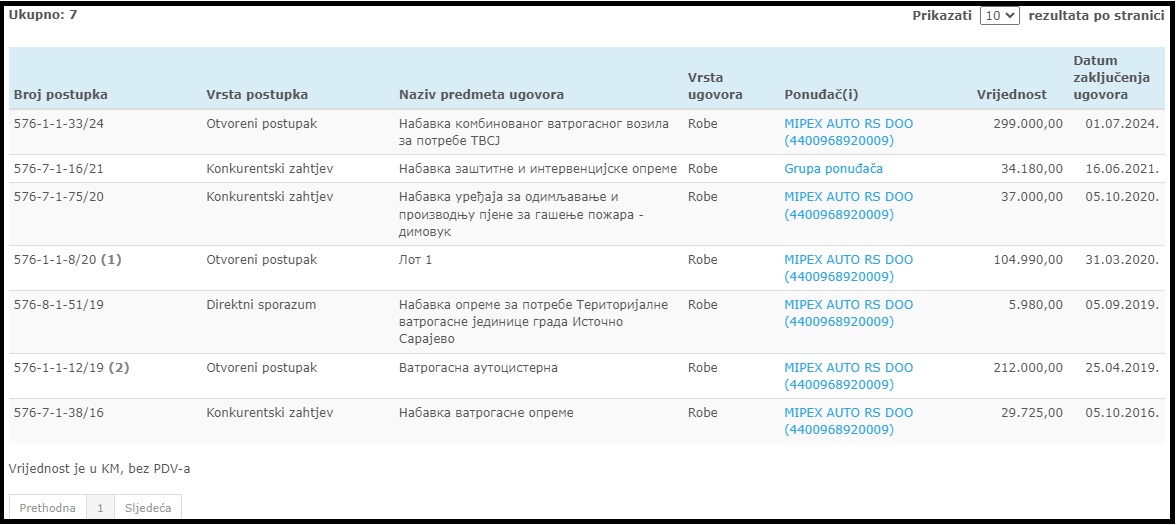Viewport: 1176px width, 525px height.
Task: Go to the Prethodna page
Action: [x=47, y=508]
